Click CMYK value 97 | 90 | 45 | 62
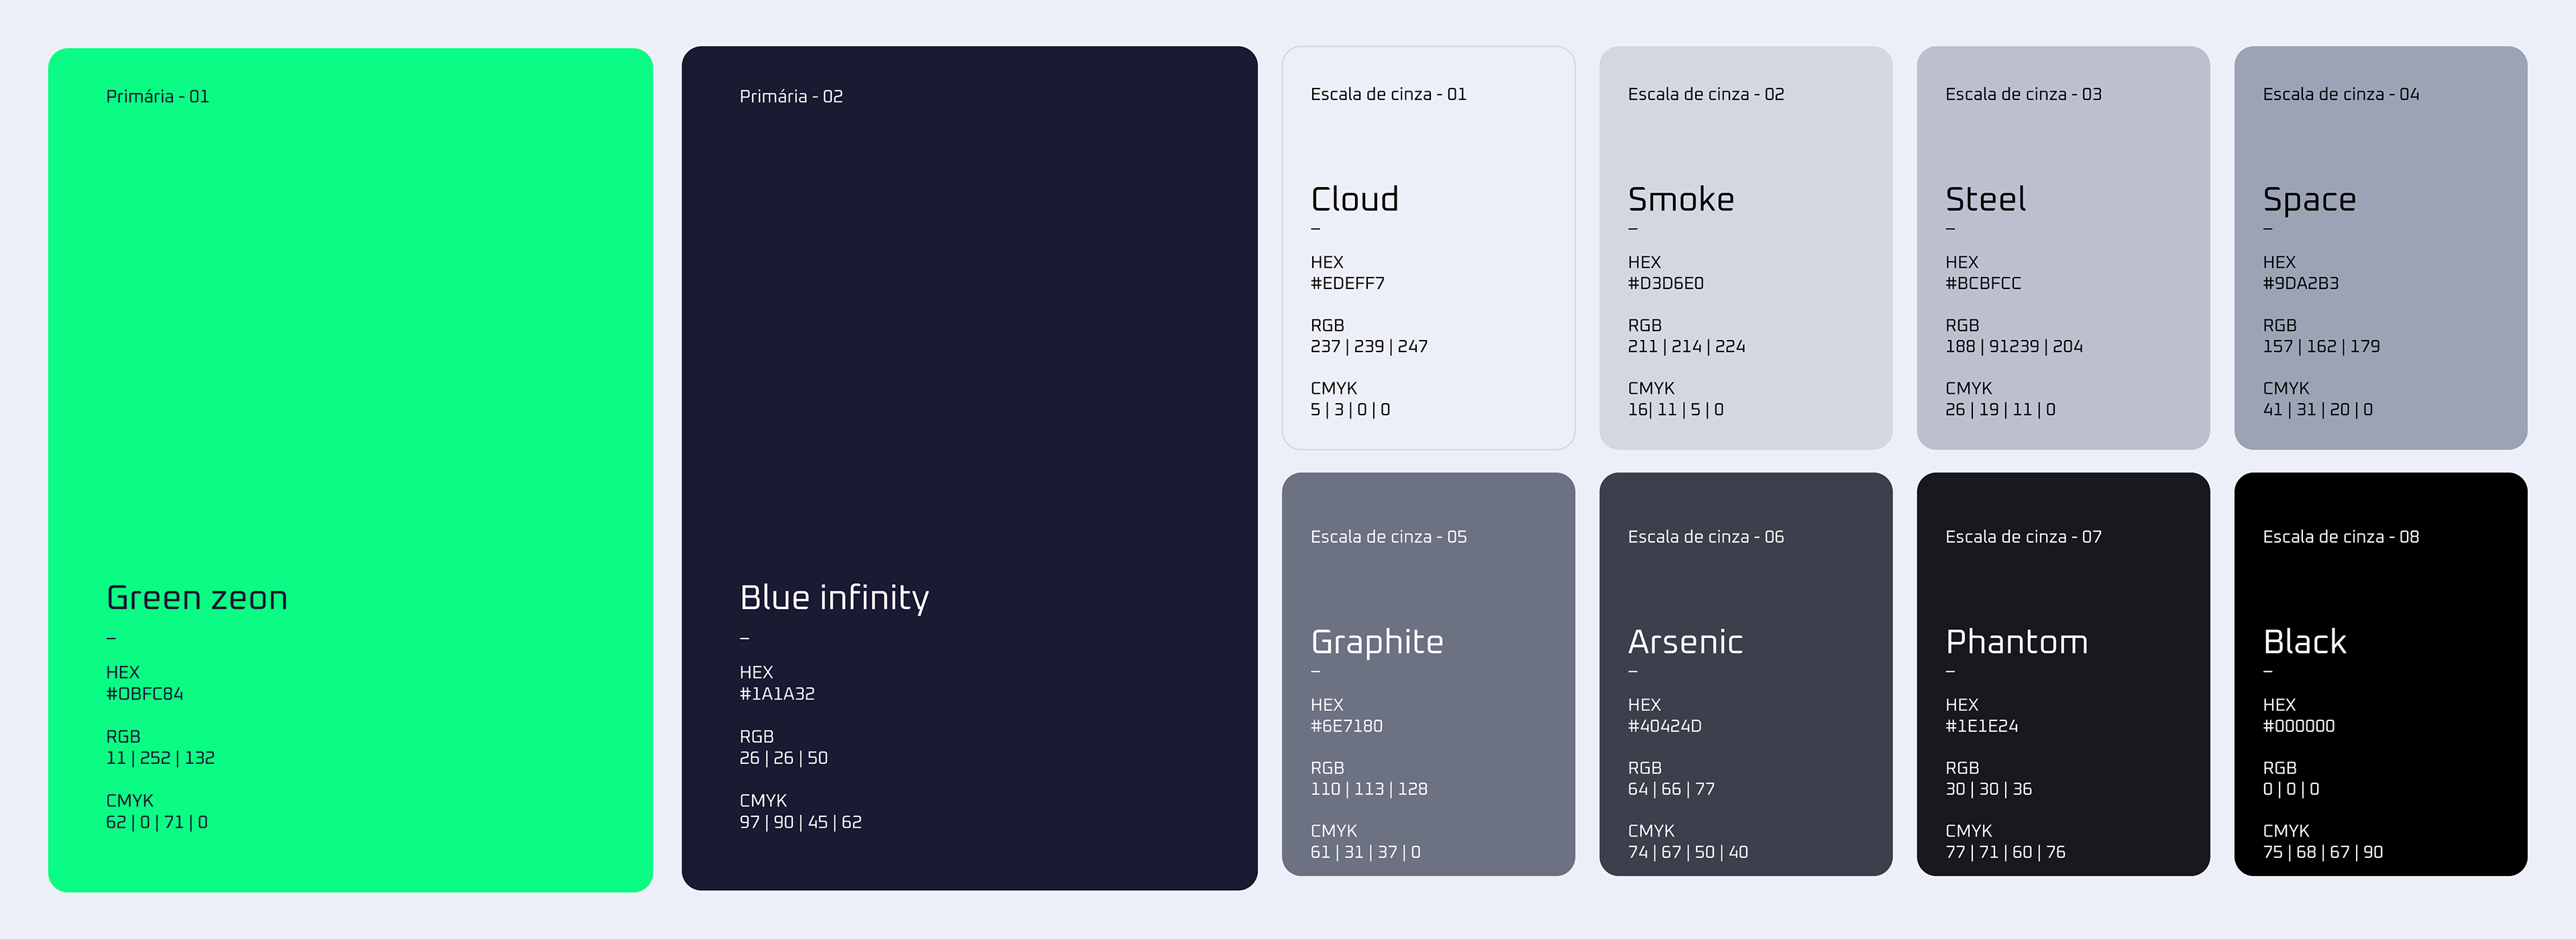The height and width of the screenshot is (939, 2576). tap(801, 822)
